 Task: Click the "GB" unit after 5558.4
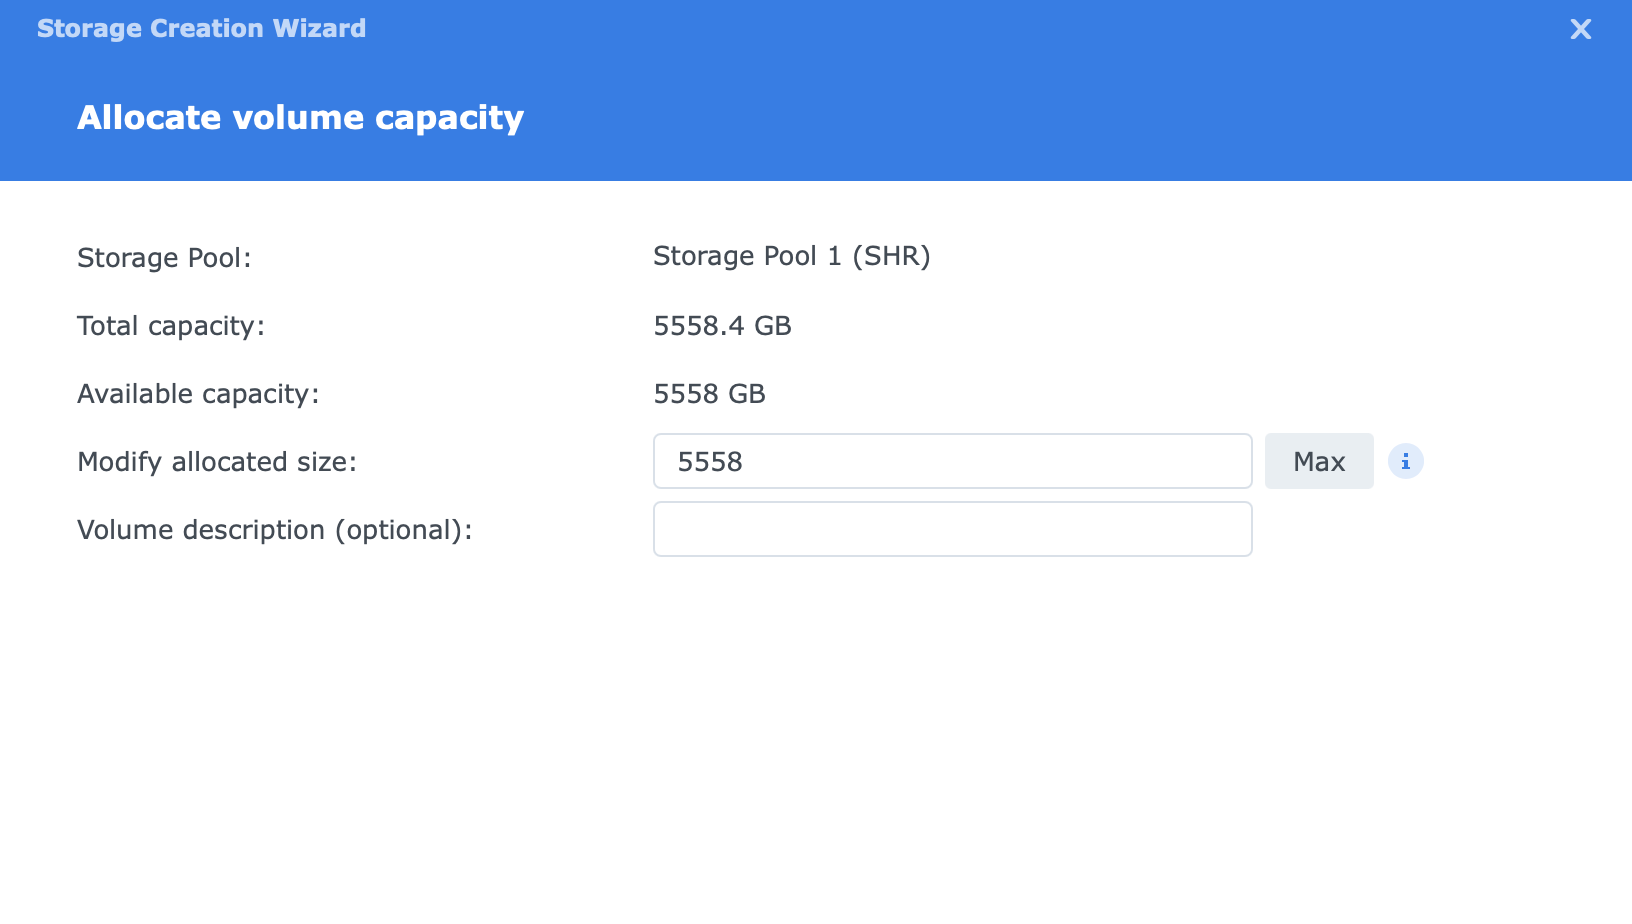772,326
